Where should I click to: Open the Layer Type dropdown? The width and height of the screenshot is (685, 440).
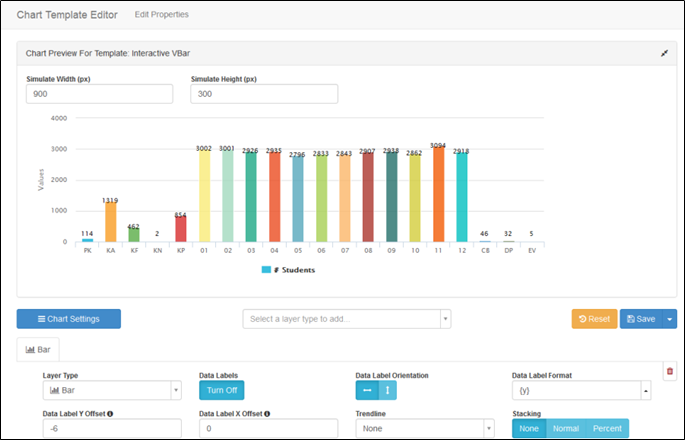pyautogui.click(x=112, y=391)
